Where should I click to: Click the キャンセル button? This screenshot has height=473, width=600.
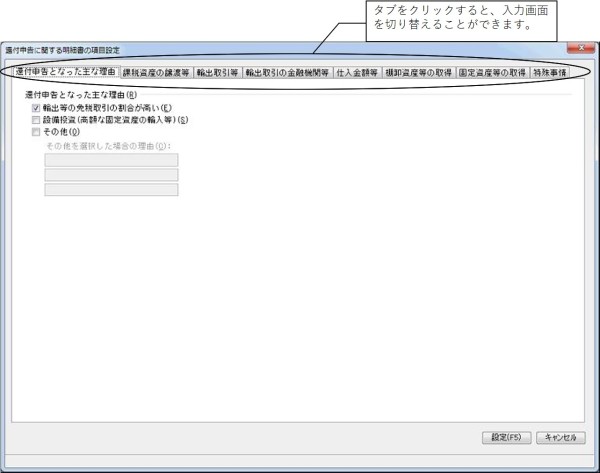pos(561,437)
